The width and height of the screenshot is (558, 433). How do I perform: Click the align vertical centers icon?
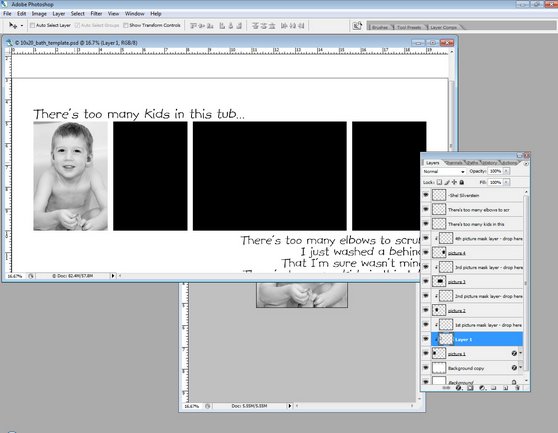click(x=202, y=26)
